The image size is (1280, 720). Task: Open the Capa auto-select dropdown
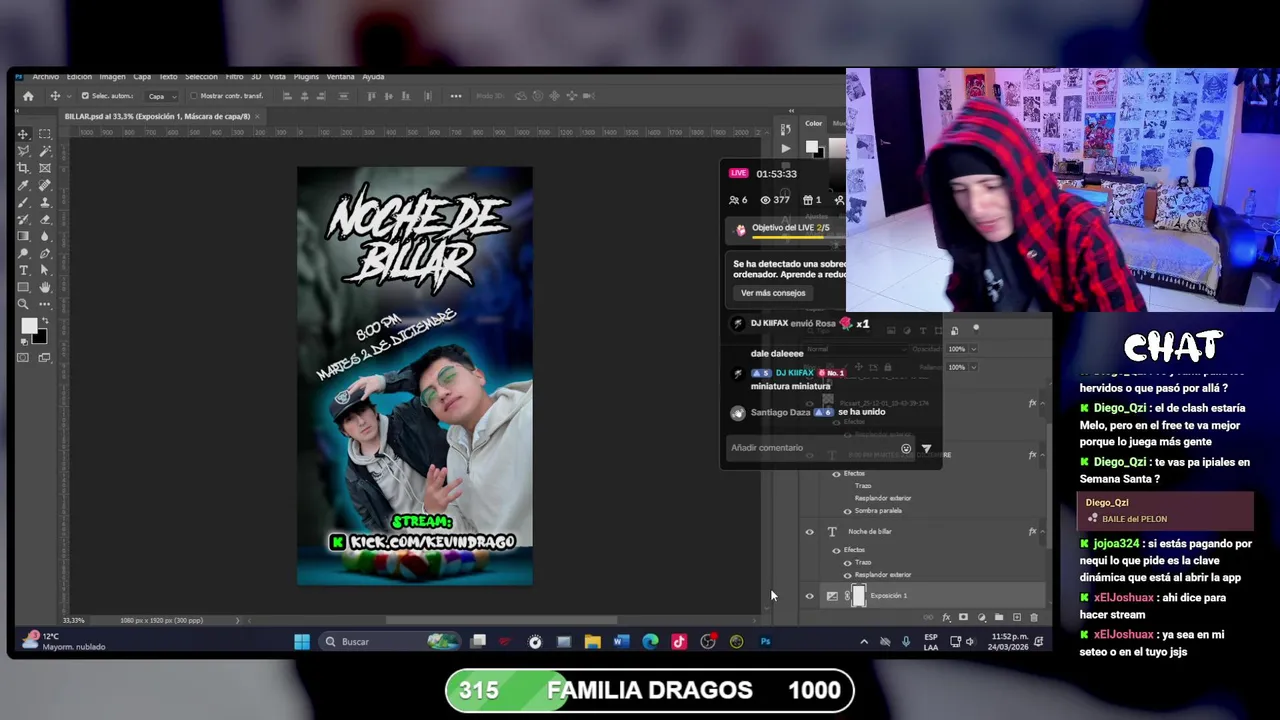(x=161, y=96)
